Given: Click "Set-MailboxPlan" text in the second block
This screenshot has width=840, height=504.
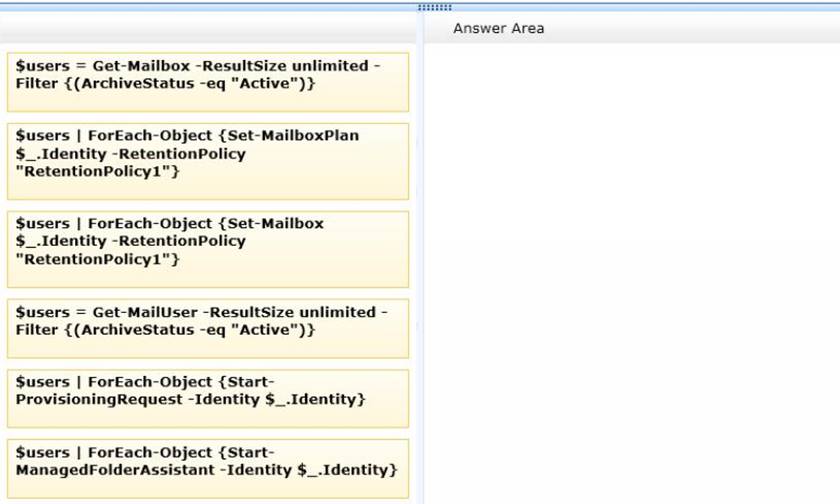Looking at the screenshot, I should point(301,136).
